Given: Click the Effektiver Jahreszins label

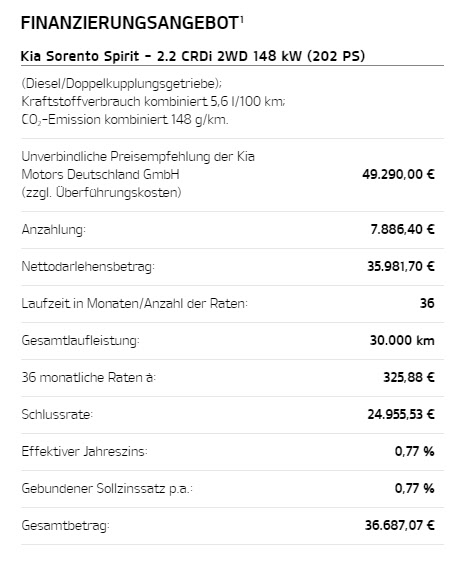Looking at the screenshot, I should click(85, 452).
